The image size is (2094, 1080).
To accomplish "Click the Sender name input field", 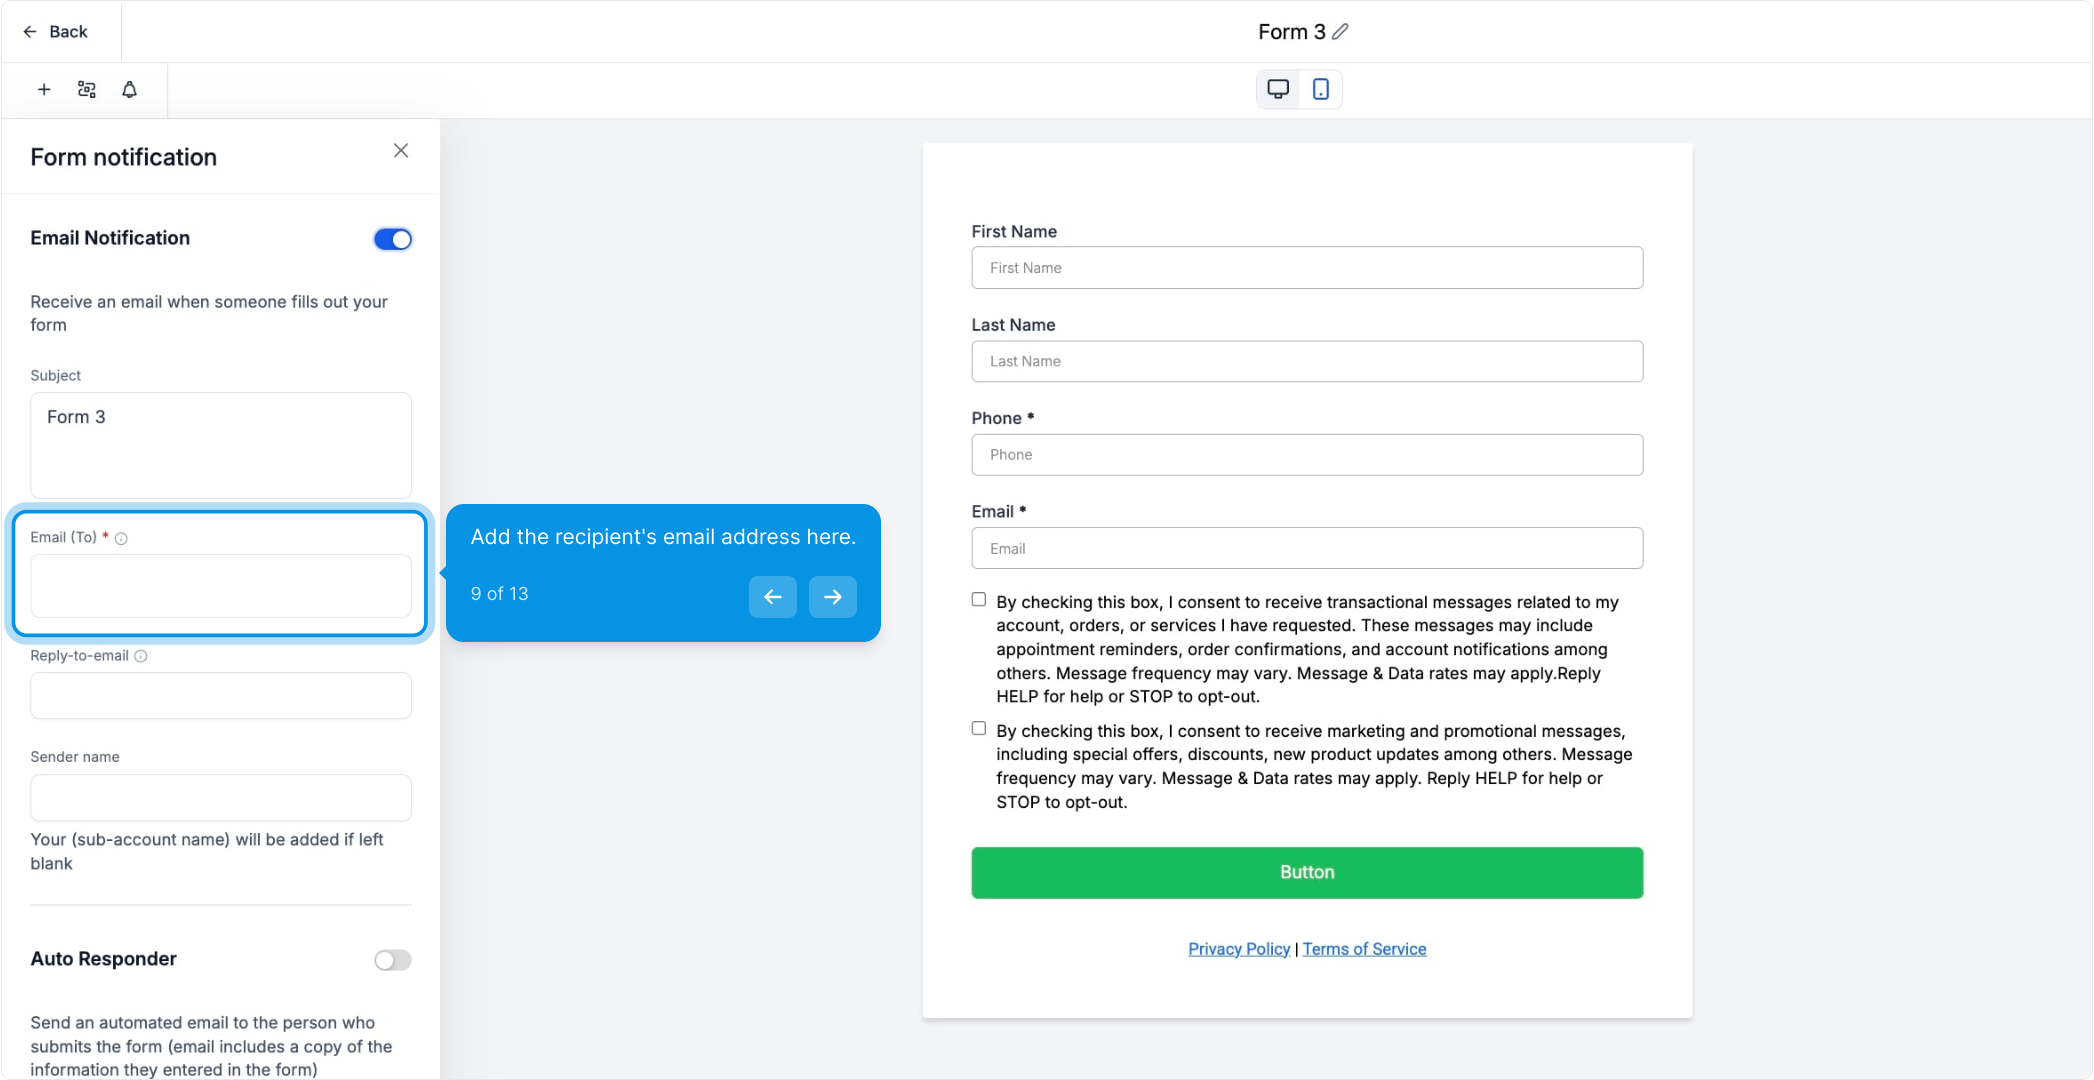I will pos(221,798).
